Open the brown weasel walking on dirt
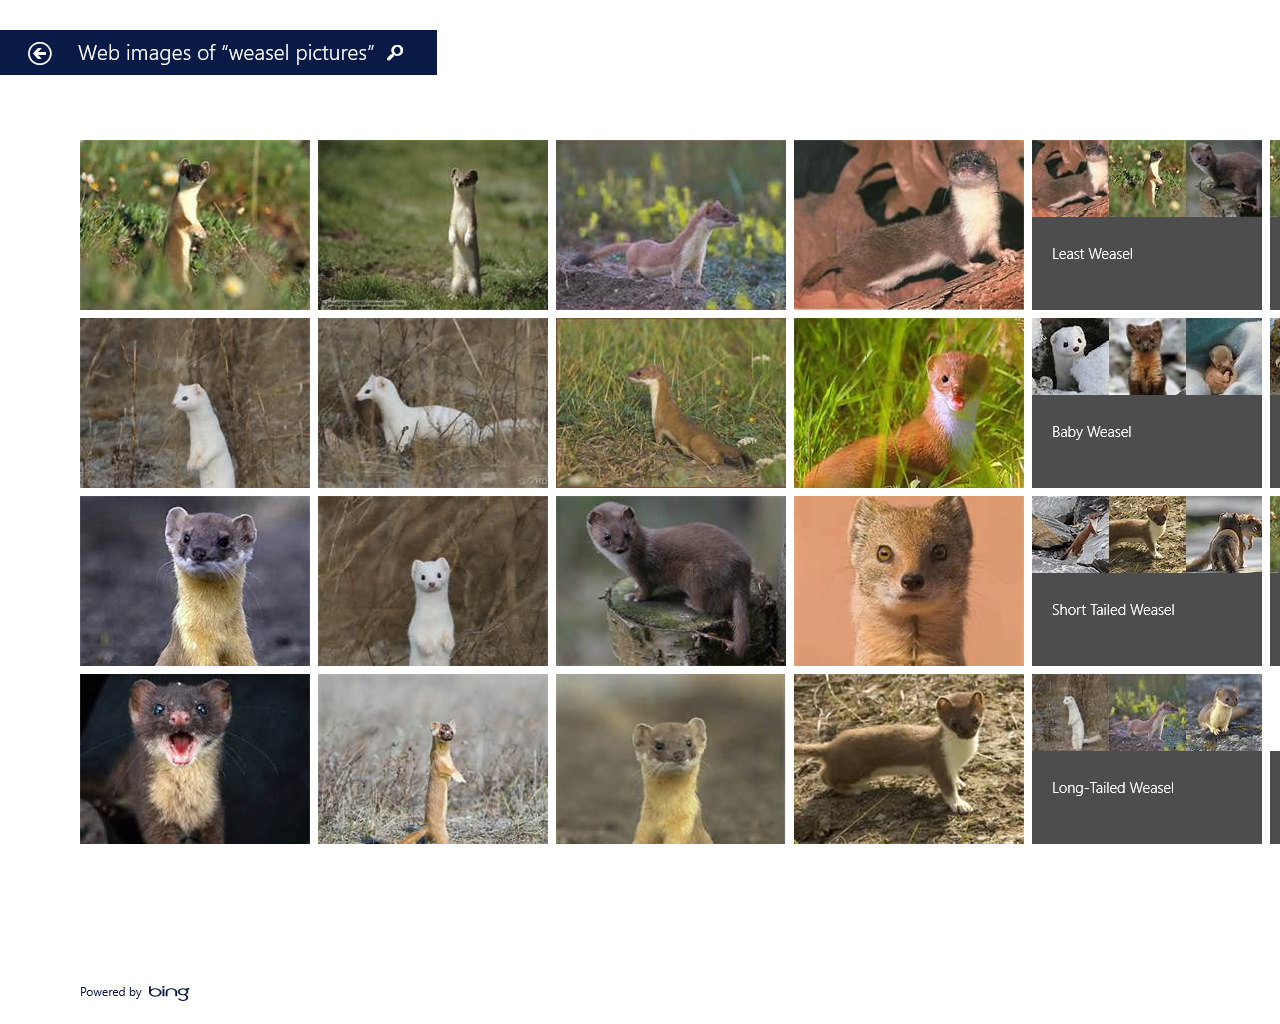This screenshot has width=1280, height=1024. pyautogui.click(x=909, y=759)
